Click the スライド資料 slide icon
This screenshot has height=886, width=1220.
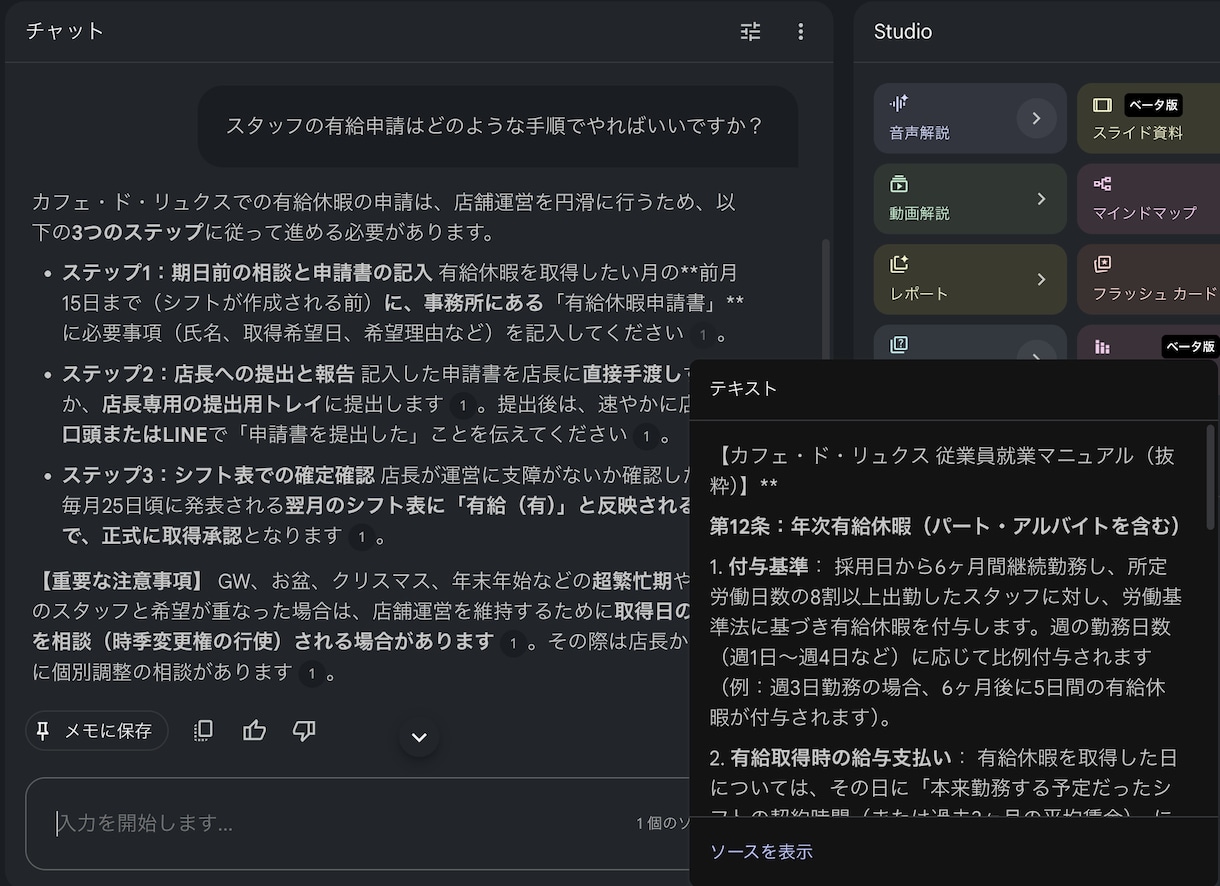(x=1102, y=105)
